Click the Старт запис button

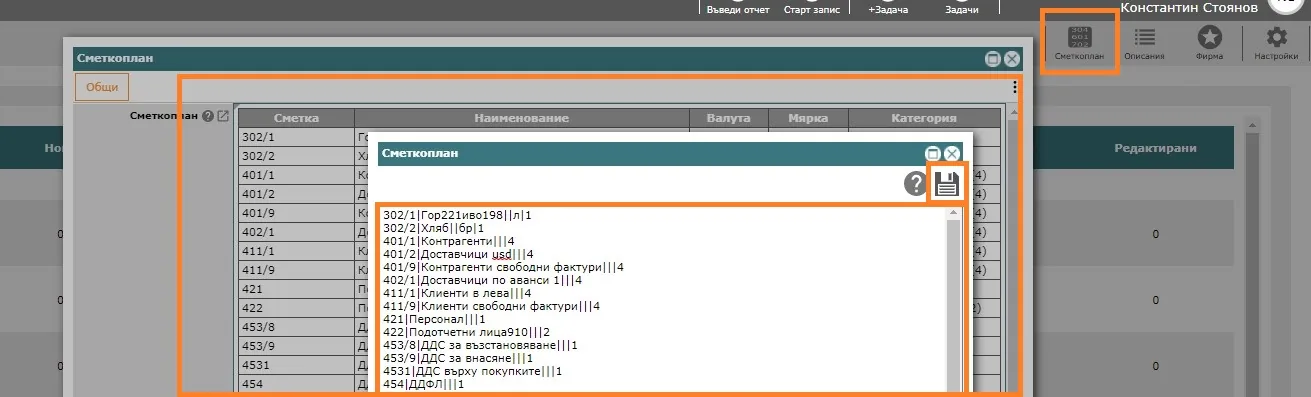pos(811,8)
